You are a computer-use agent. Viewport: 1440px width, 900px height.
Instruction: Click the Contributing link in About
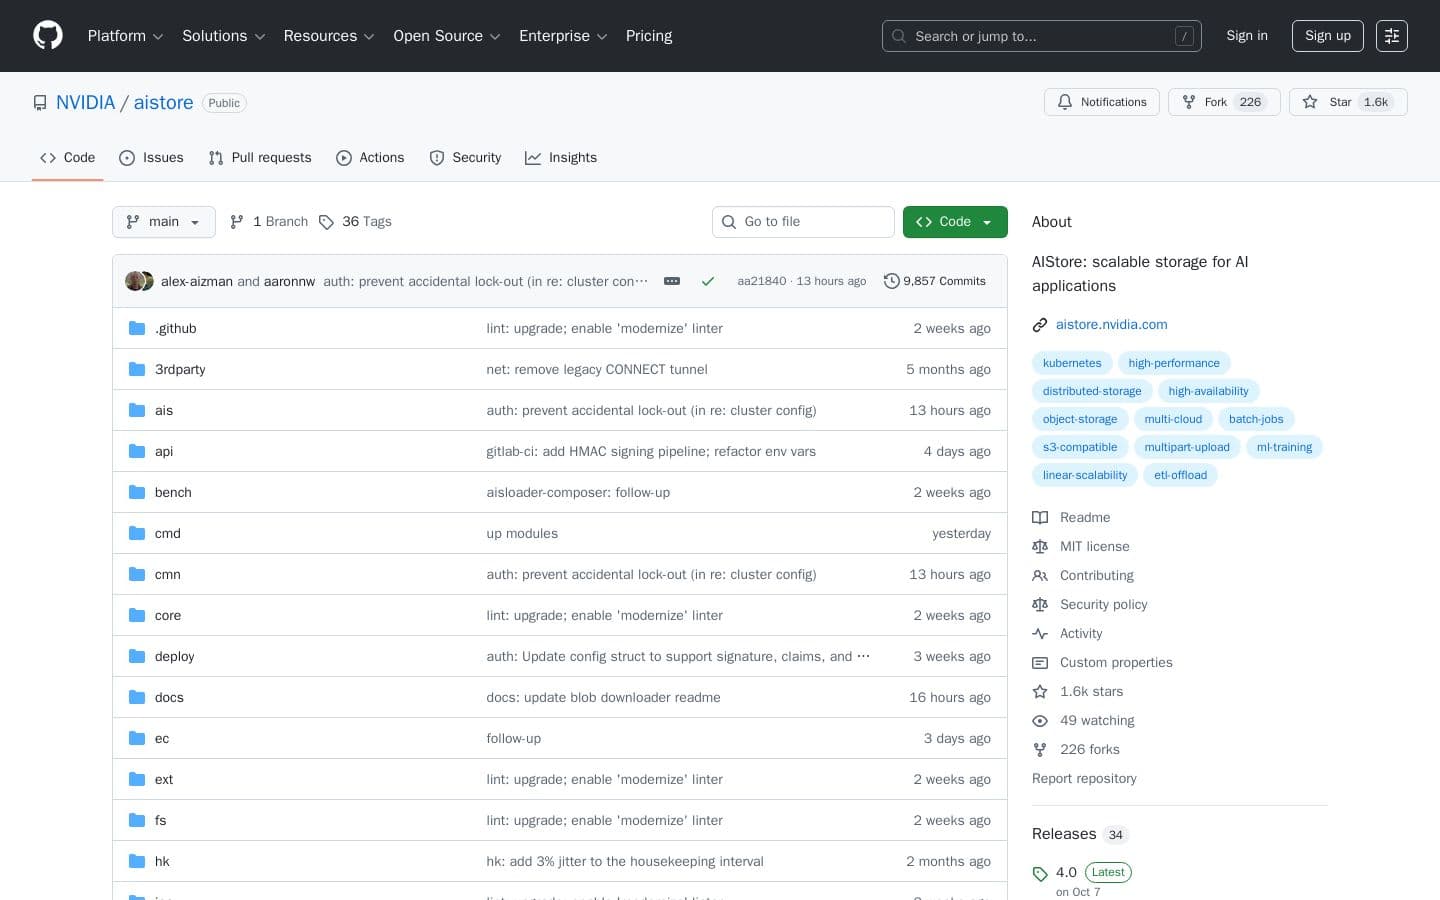(1096, 575)
